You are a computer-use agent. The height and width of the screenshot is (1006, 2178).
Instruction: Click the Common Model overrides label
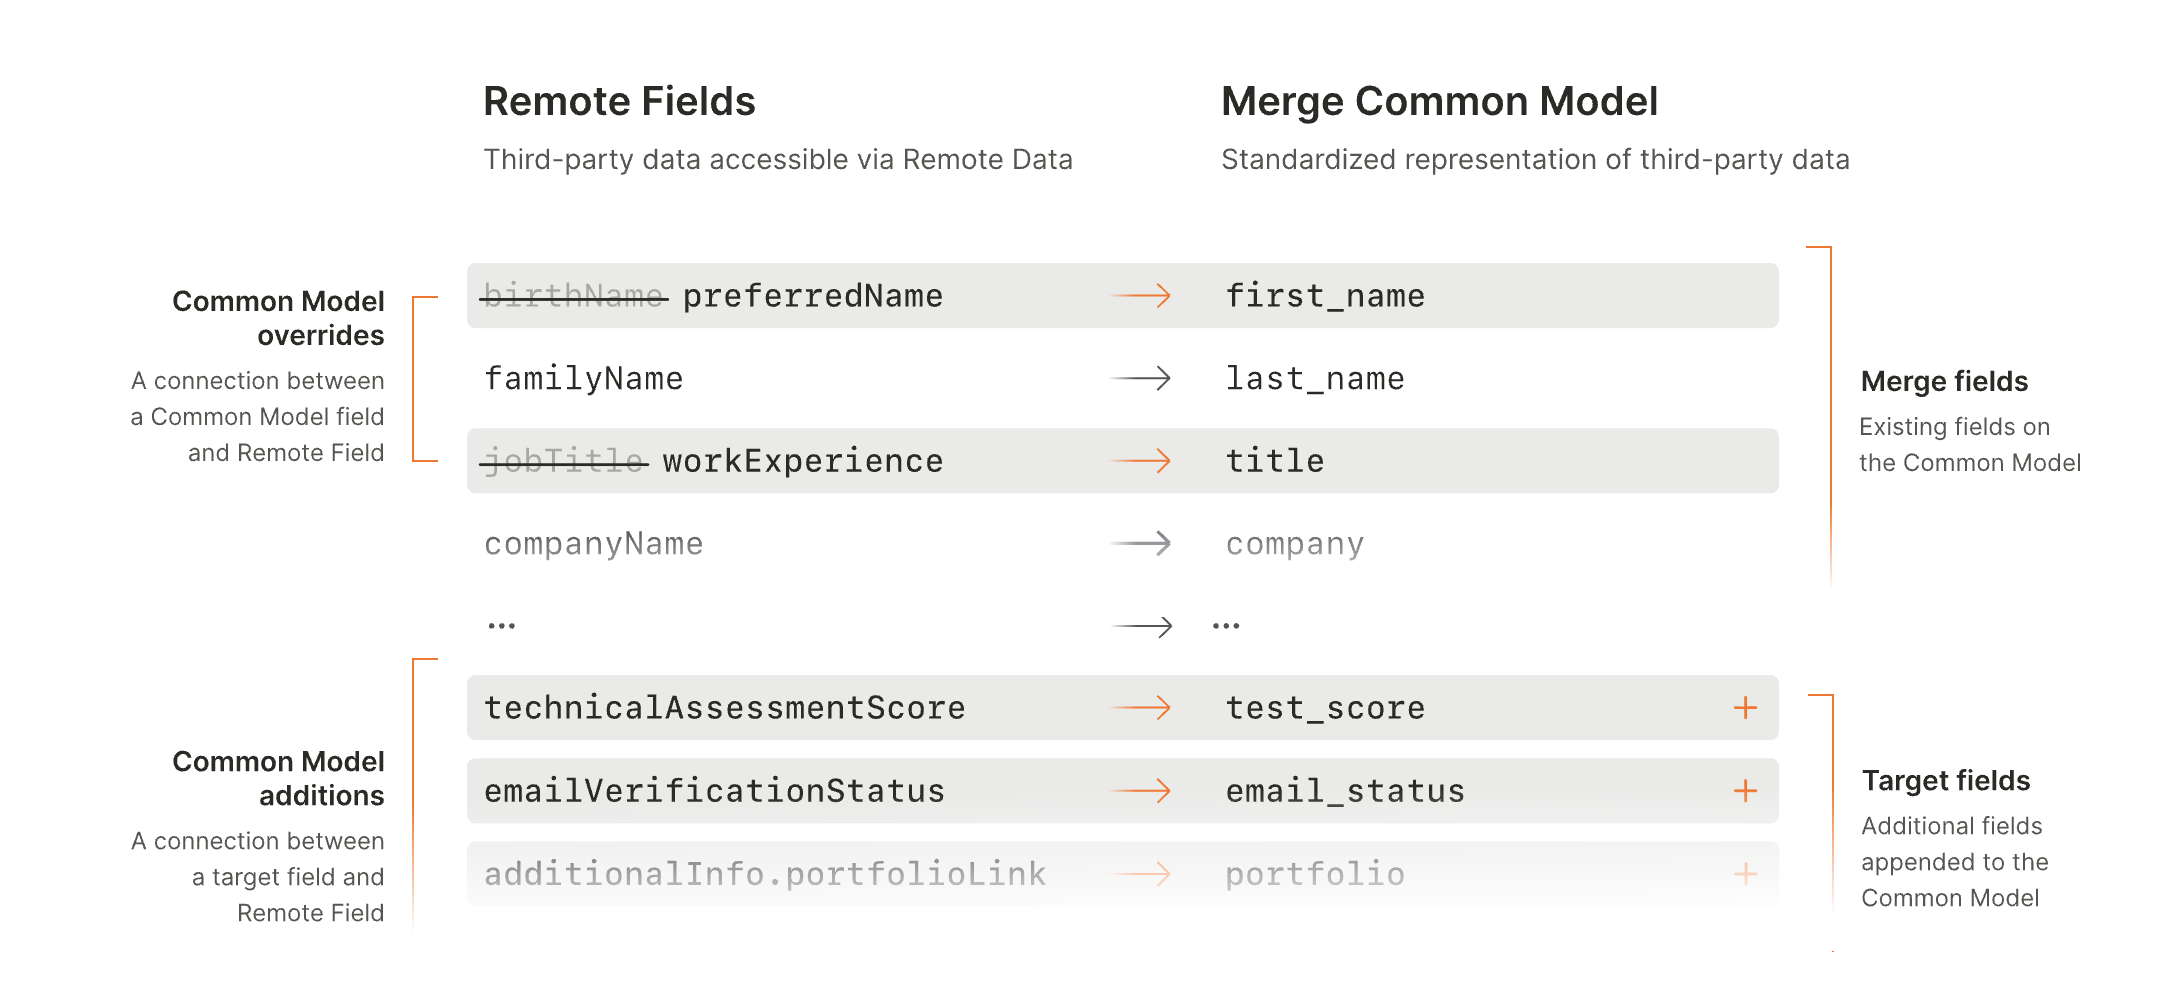[278, 318]
